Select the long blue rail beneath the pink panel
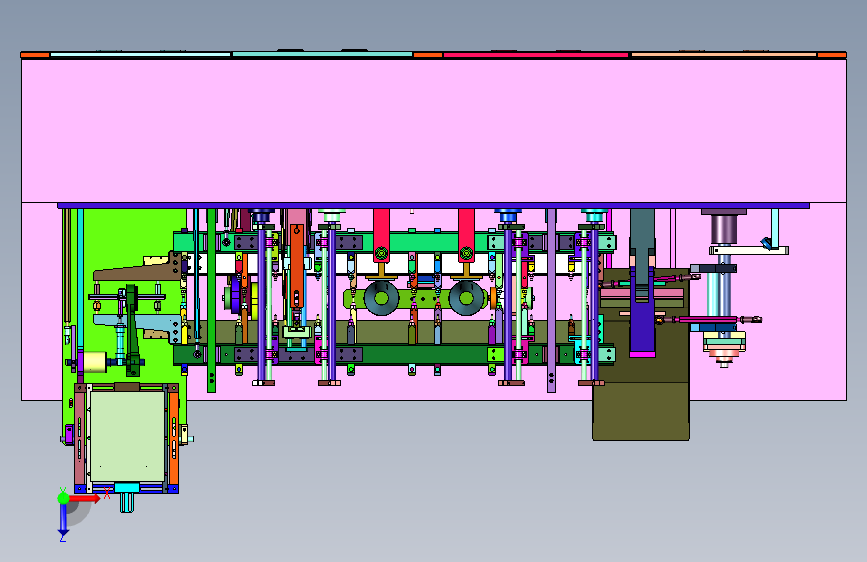 point(434,206)
